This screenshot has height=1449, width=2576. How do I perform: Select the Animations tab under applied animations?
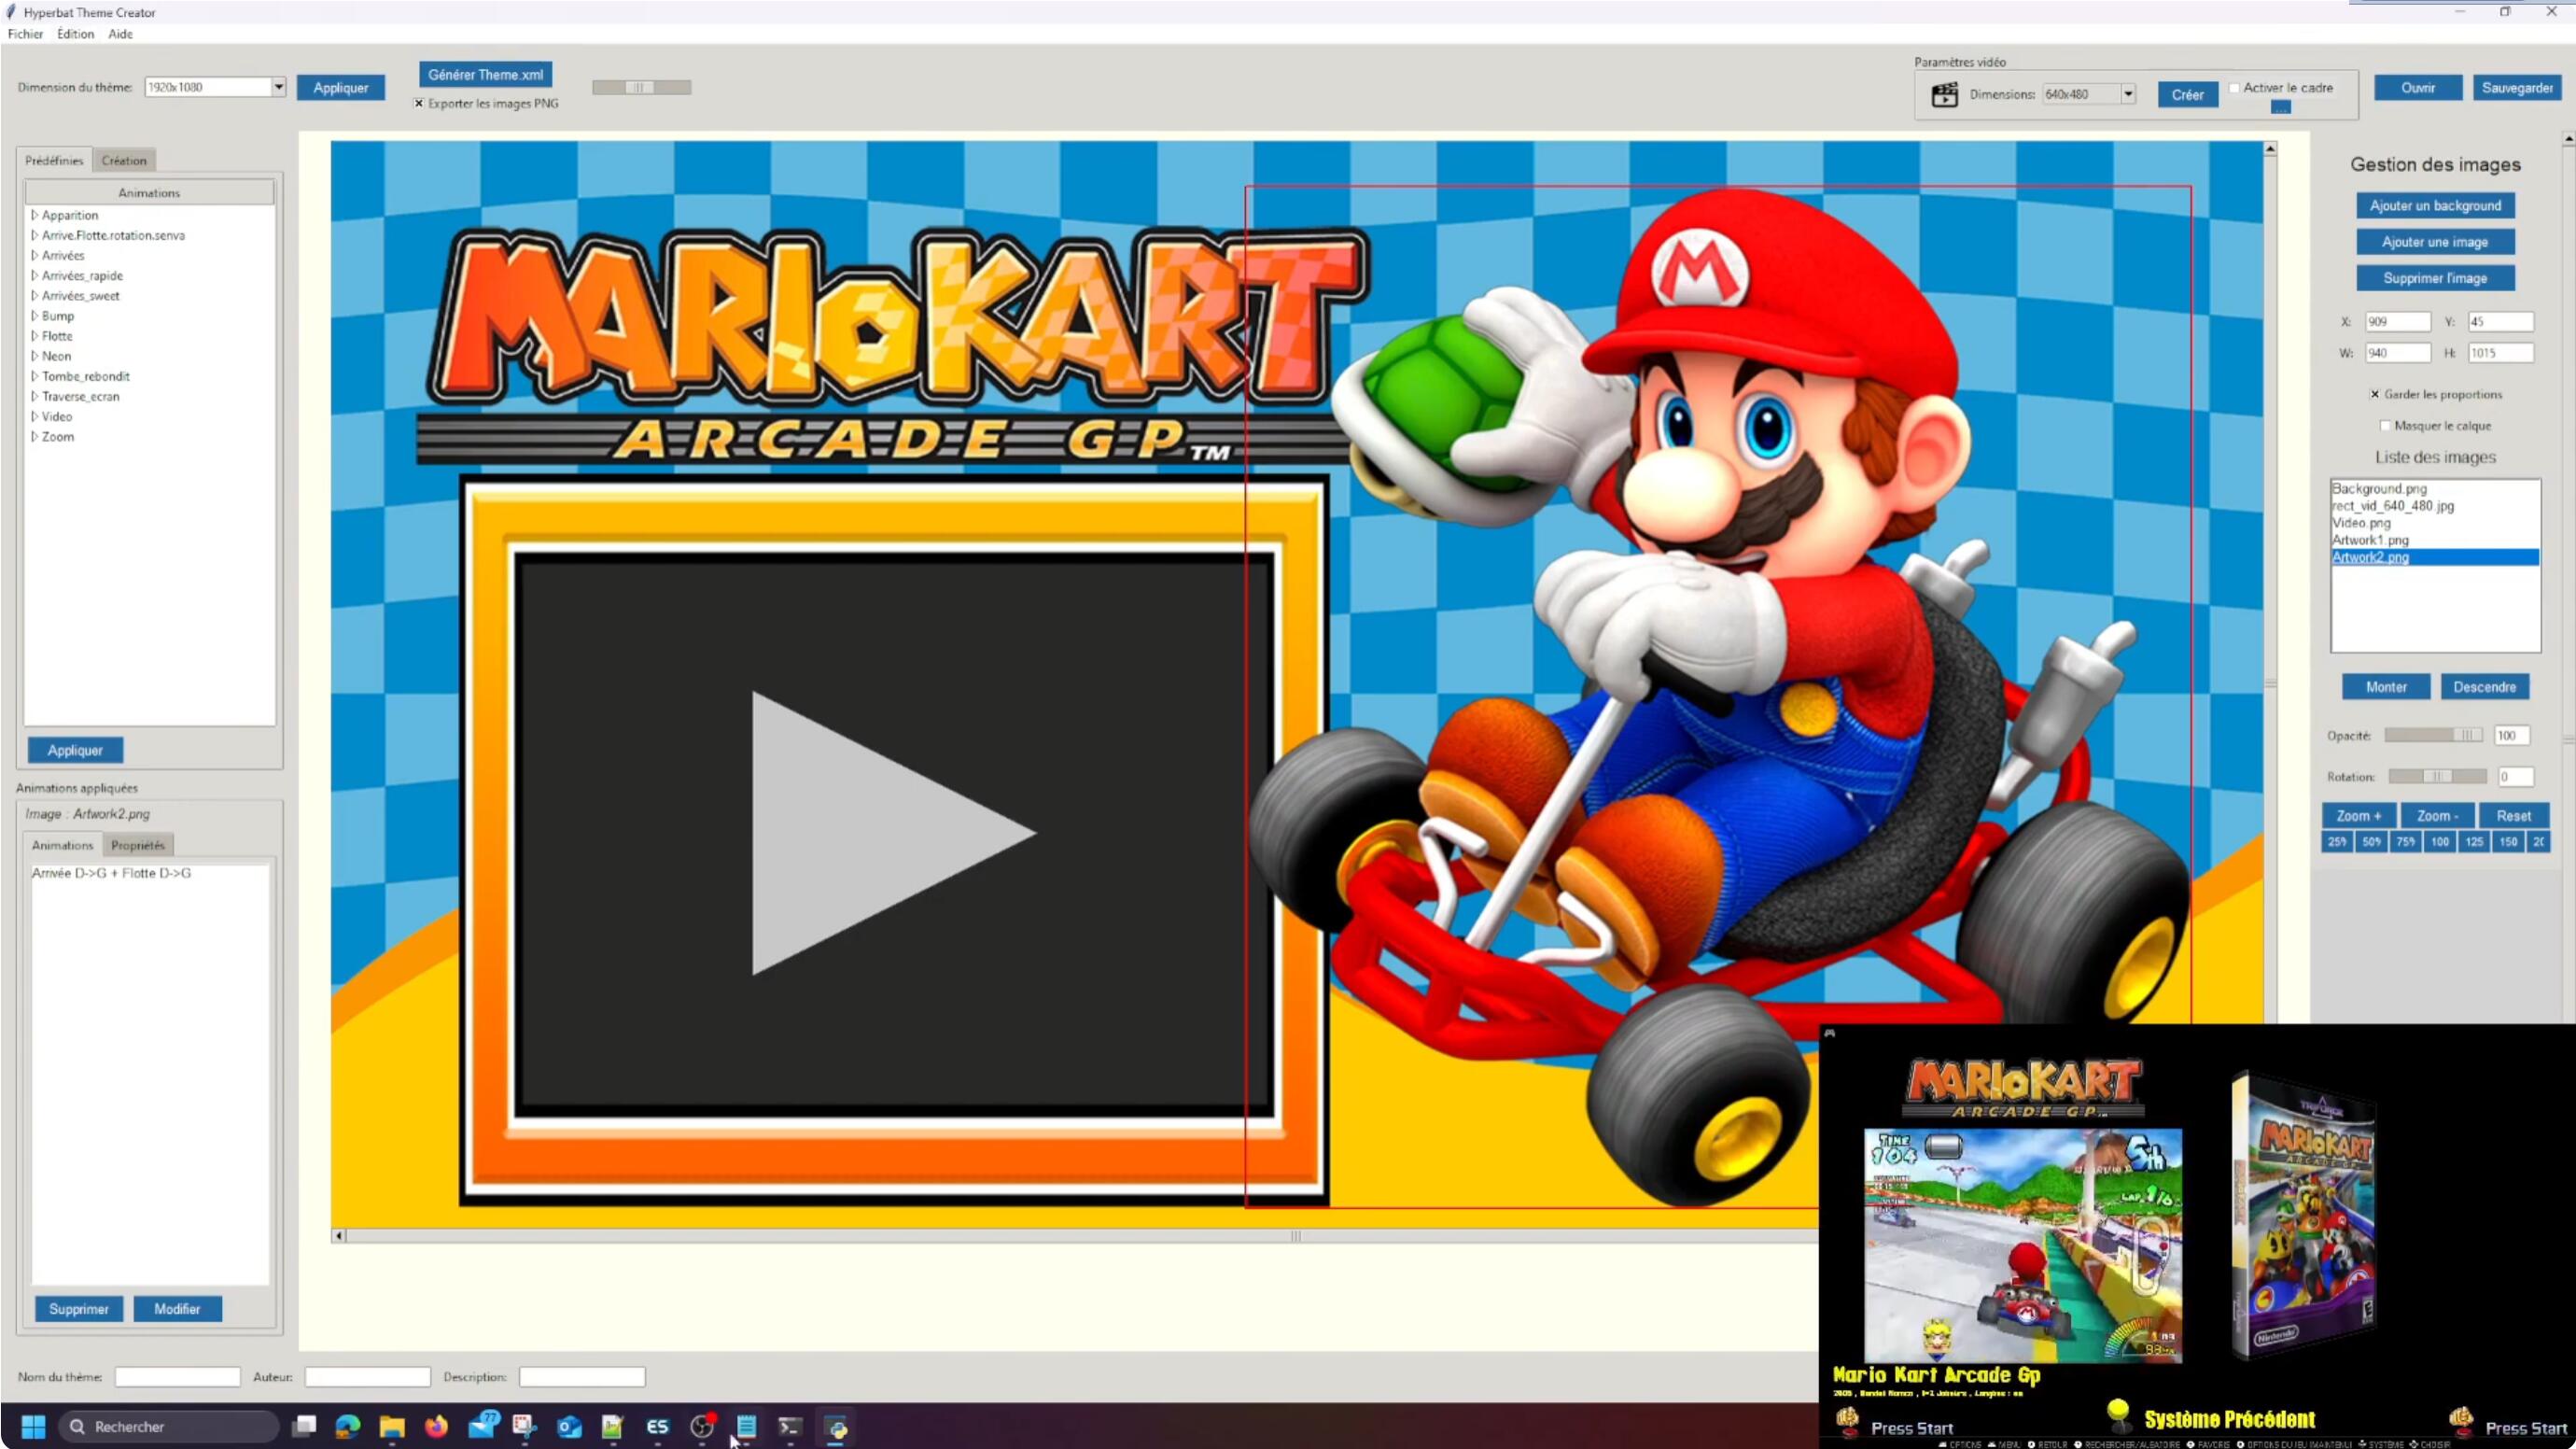[x=62, y=845]
